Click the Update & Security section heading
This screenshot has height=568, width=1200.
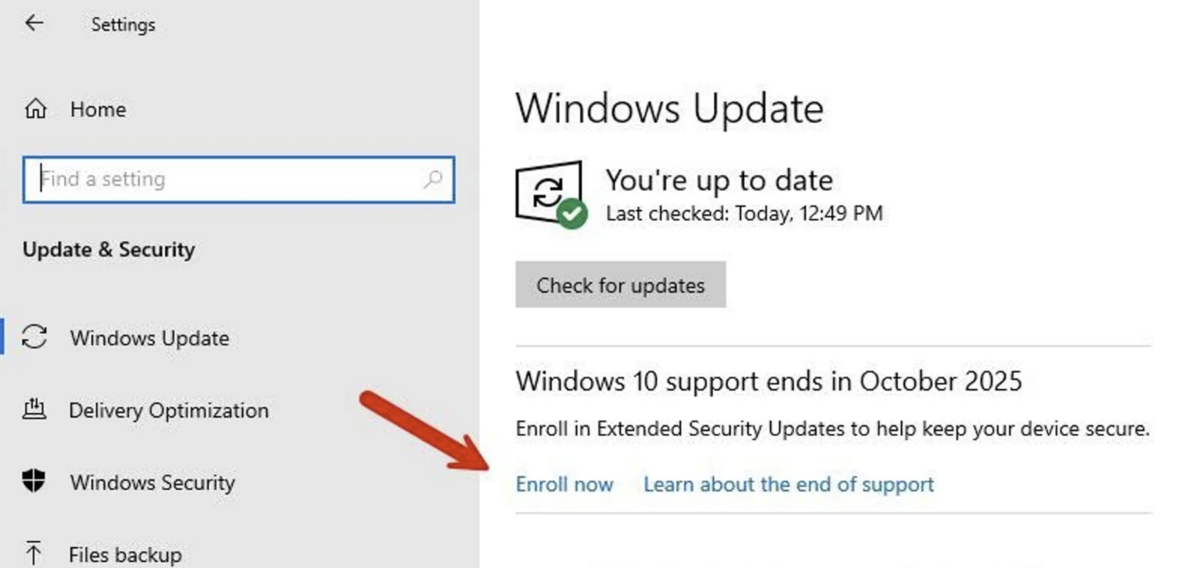pyautogui.click(x=108, y=250)
